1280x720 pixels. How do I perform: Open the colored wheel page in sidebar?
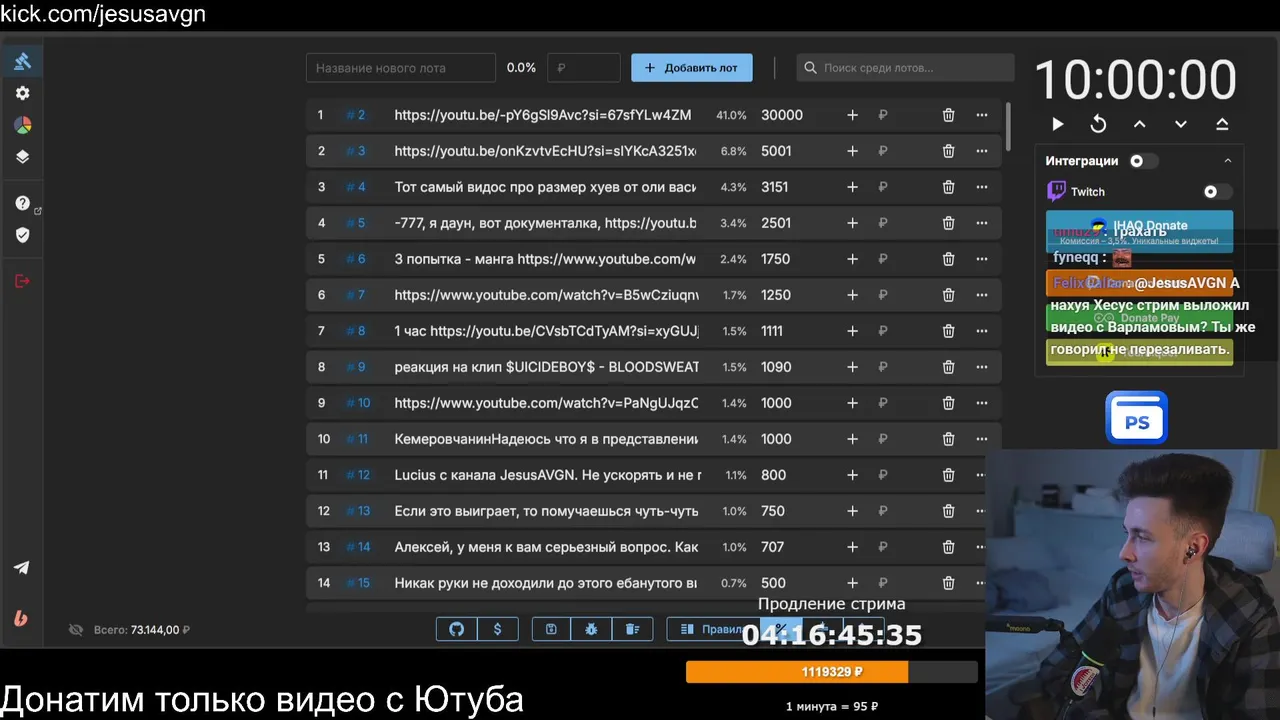pos(22,125)
